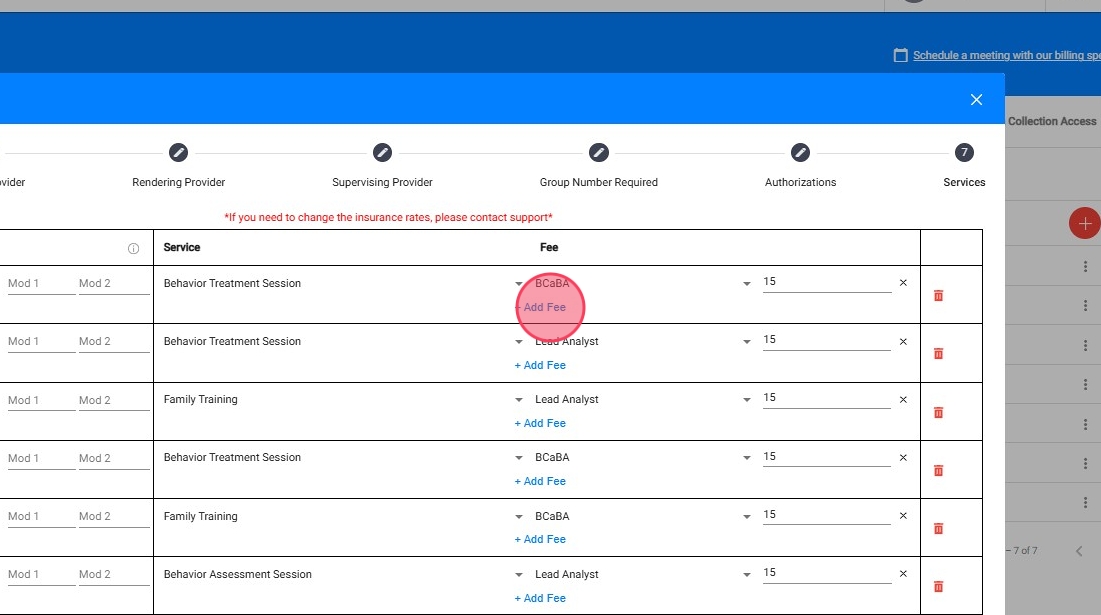Clear fee value in Family Training Lead Analyst row
The width and height of the screenshot is (1101, 615).
pos(903,399)
